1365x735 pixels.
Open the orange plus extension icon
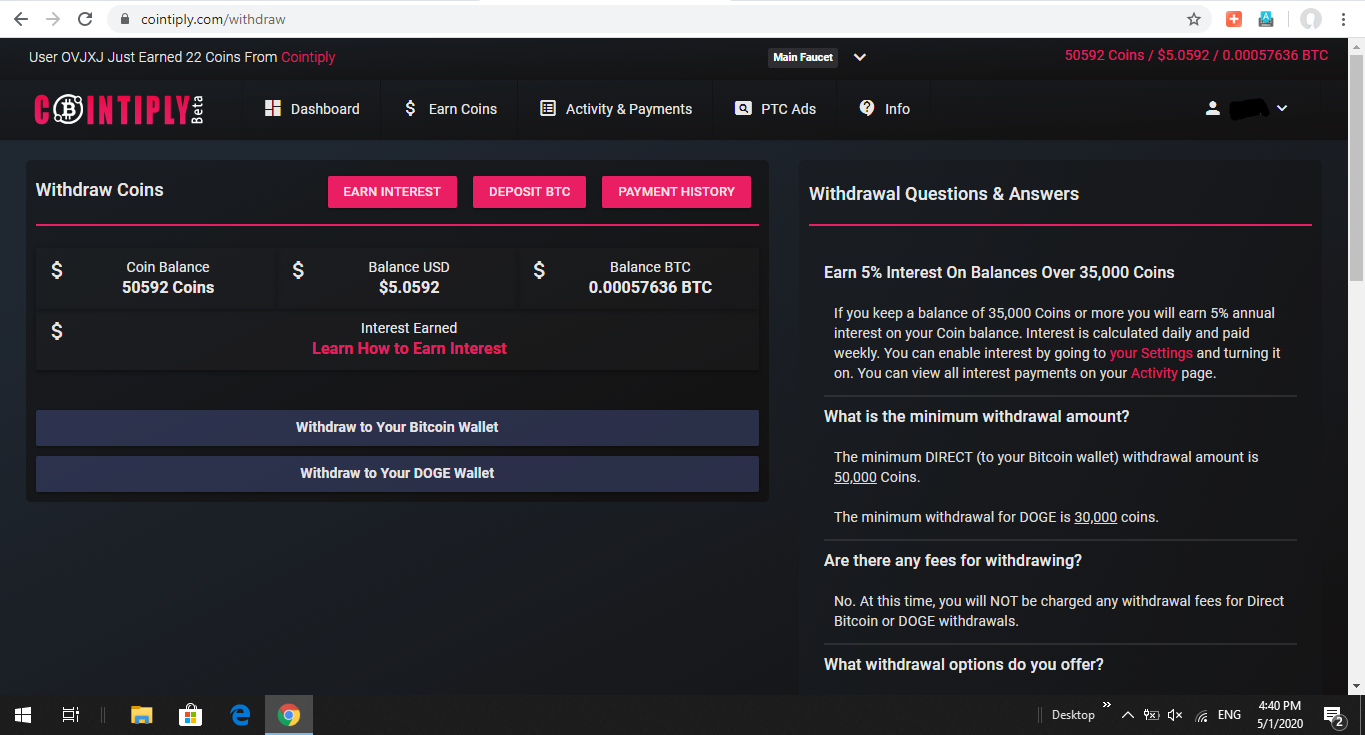pyautogui.click(x=1234, y=19)
